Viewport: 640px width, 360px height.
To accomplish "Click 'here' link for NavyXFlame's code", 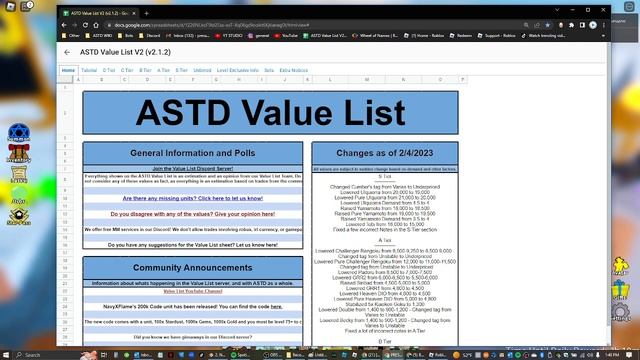I will coord(276,307).
